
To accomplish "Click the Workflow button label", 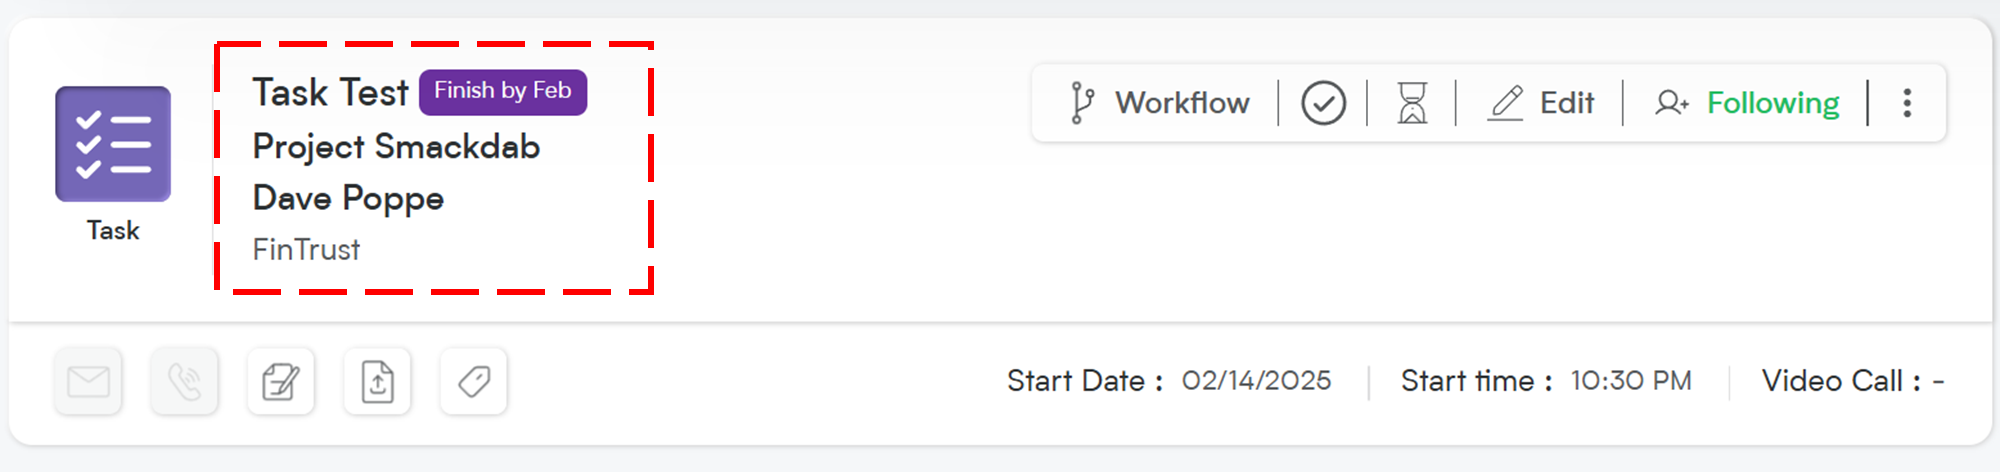I will (1182, 103).
